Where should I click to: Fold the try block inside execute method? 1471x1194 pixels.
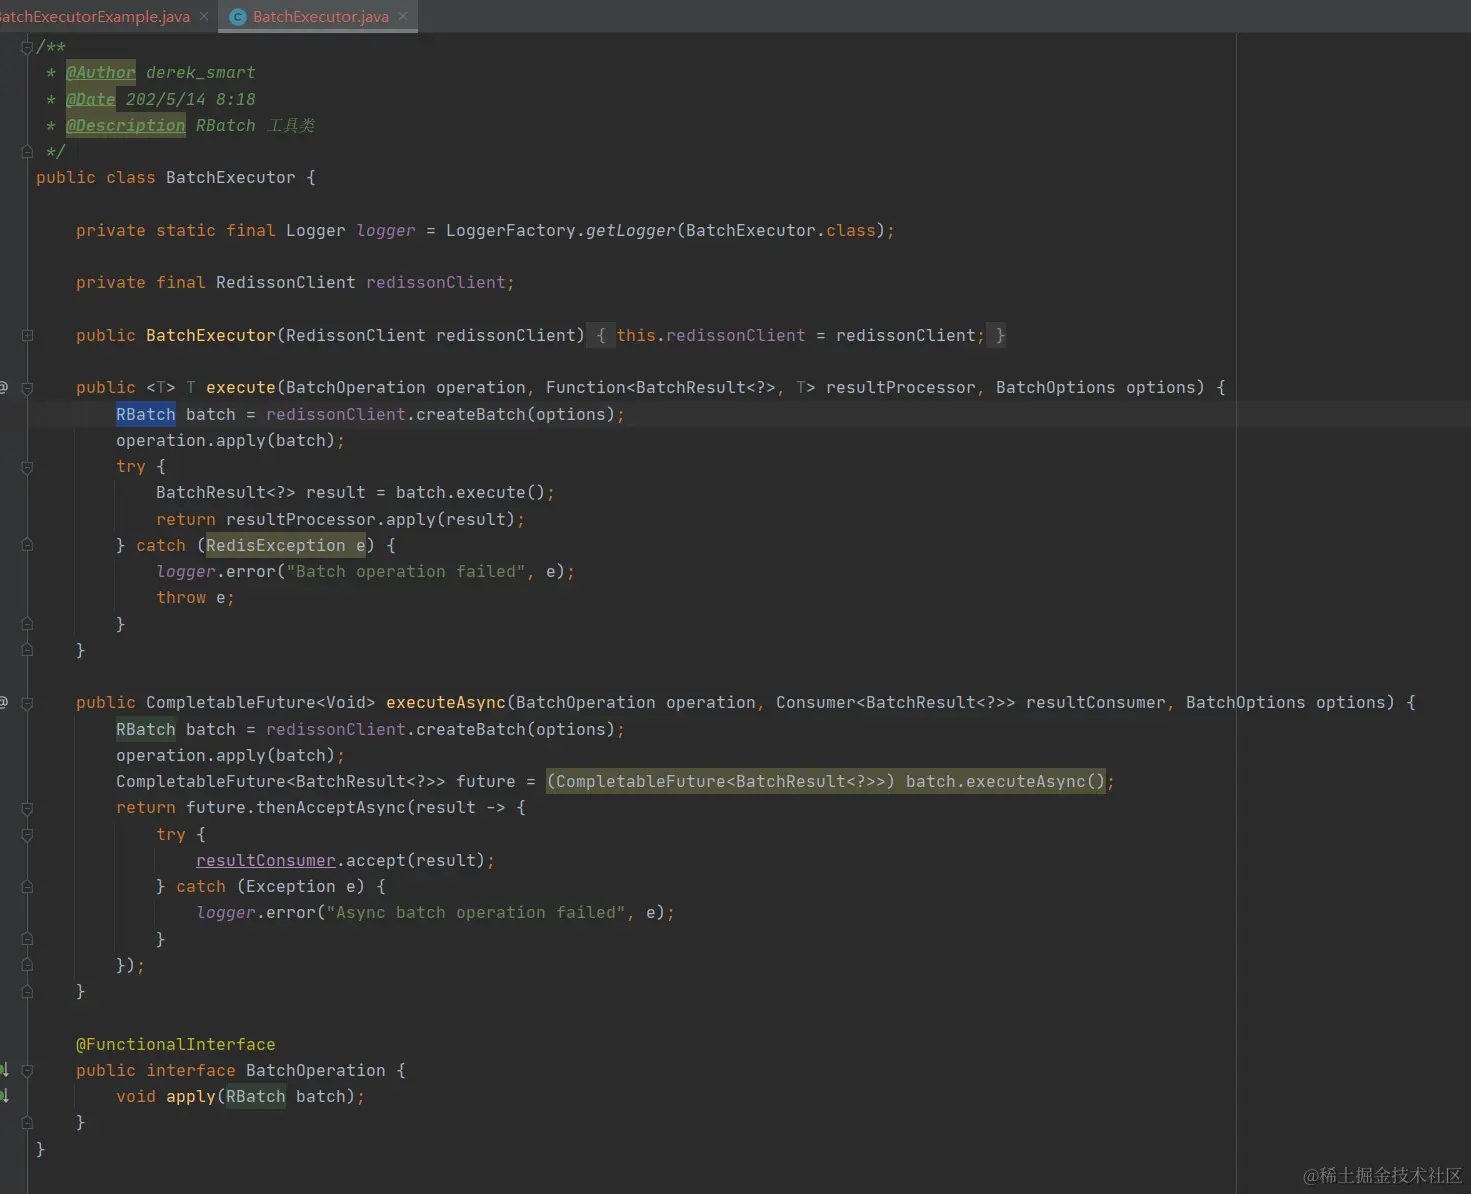click(x=27, y=467)
